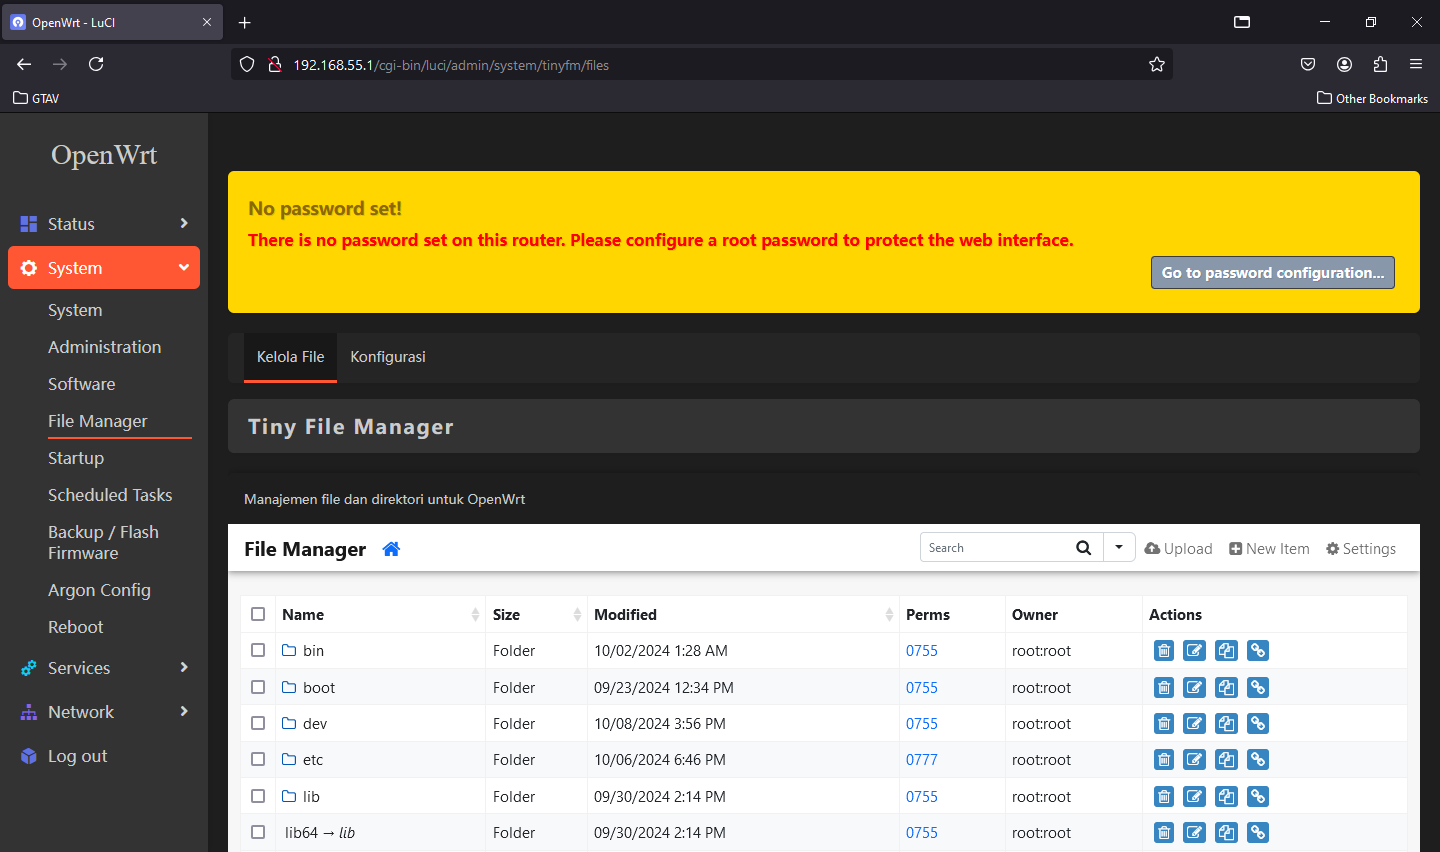Change permissions 0777 of etc

tap(922, 760)
